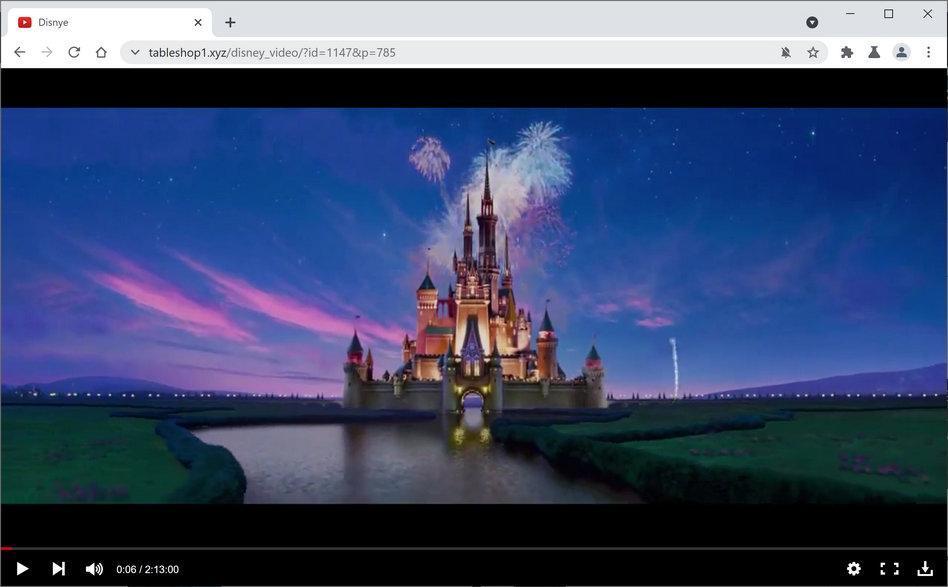
Task: Skip to next video
Action: 59,569
